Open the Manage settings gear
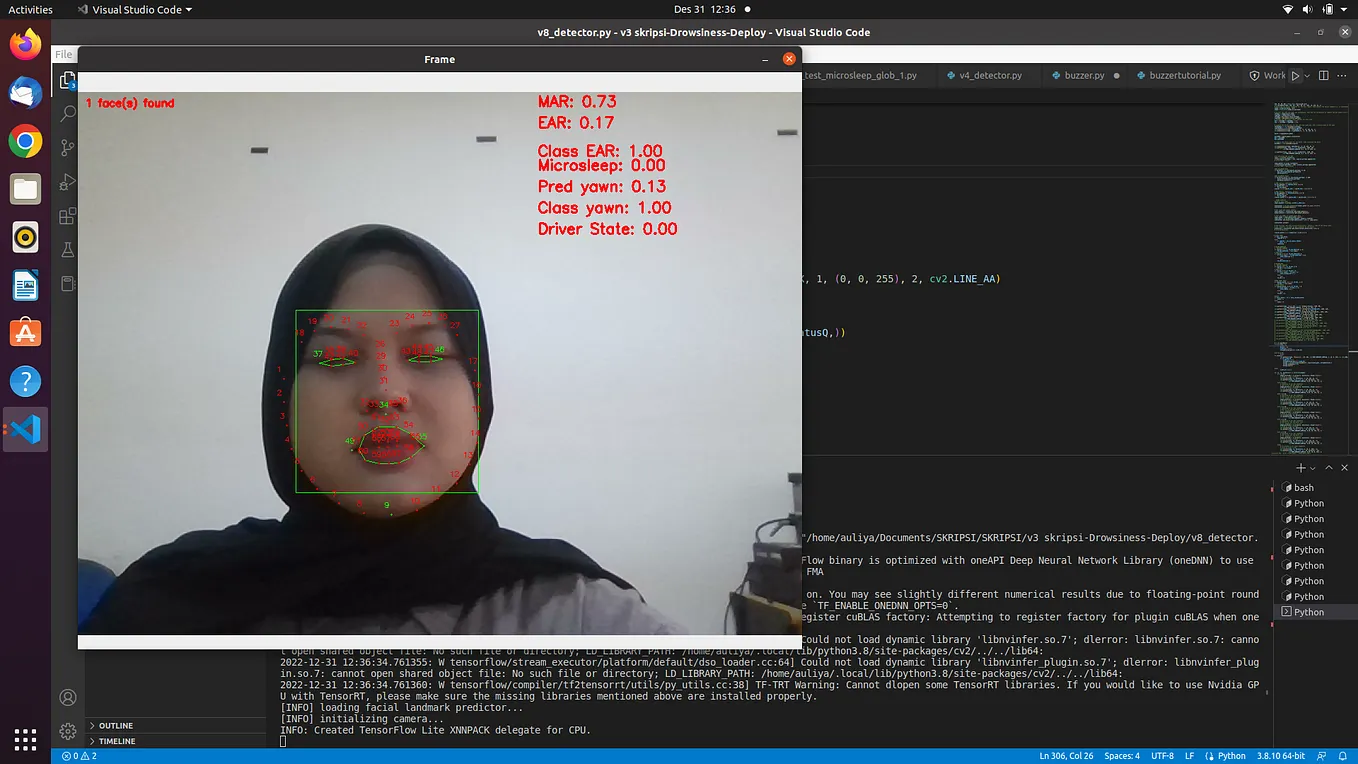 (67, 731)
